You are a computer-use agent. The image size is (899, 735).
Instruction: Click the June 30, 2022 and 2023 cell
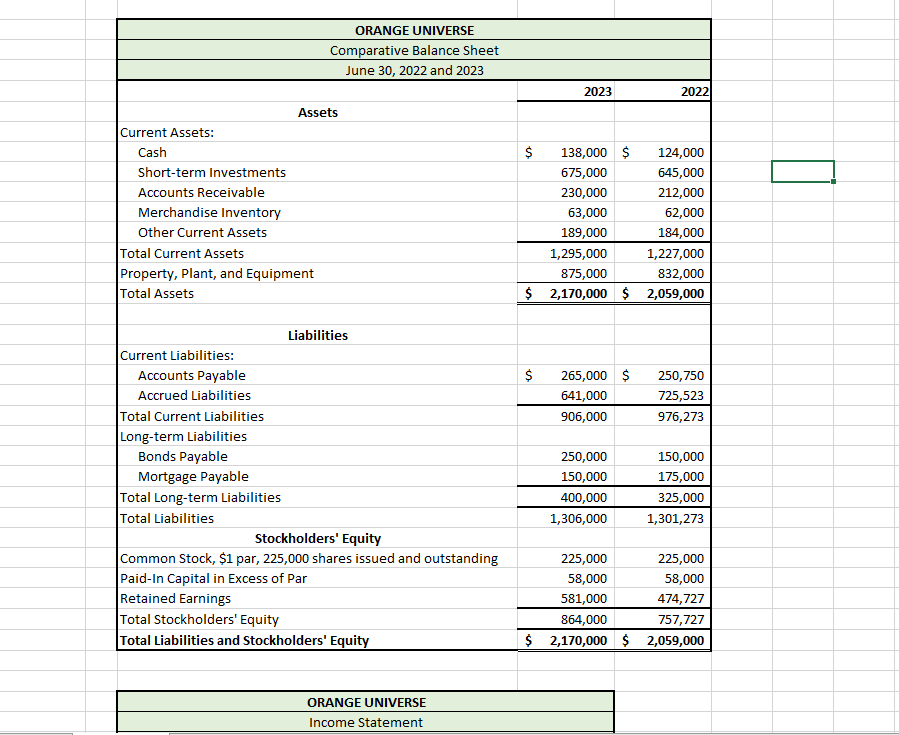[414, 70]
